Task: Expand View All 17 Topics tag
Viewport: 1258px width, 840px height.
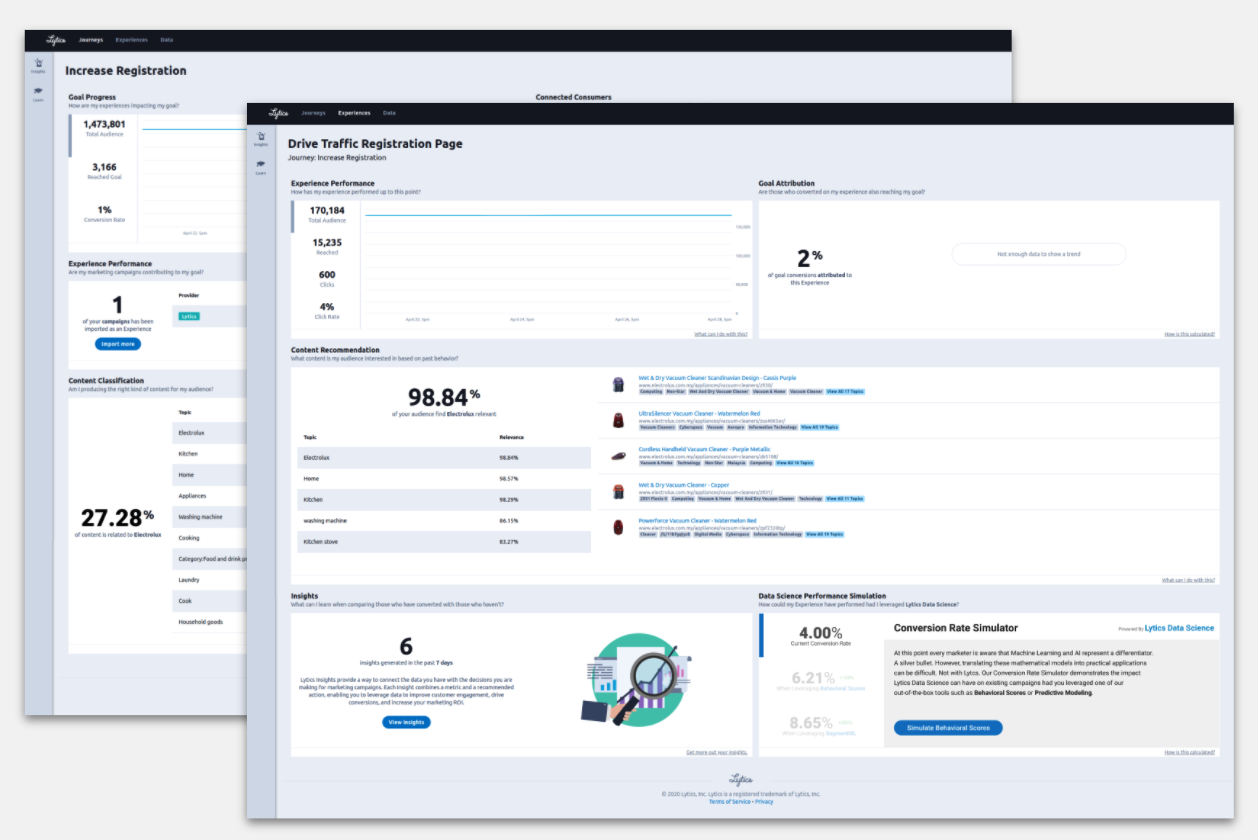Action: coord(846,392)
